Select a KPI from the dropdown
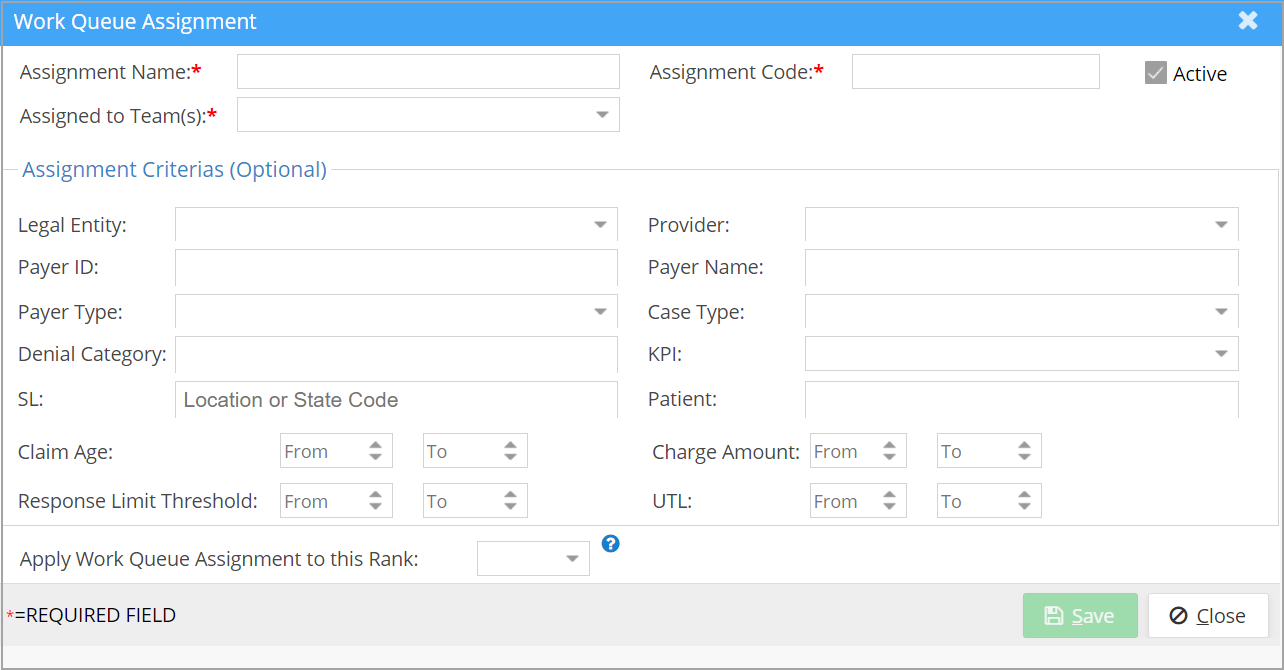The height and width of the screenshot is (670, 1284). pos(1221,354)
